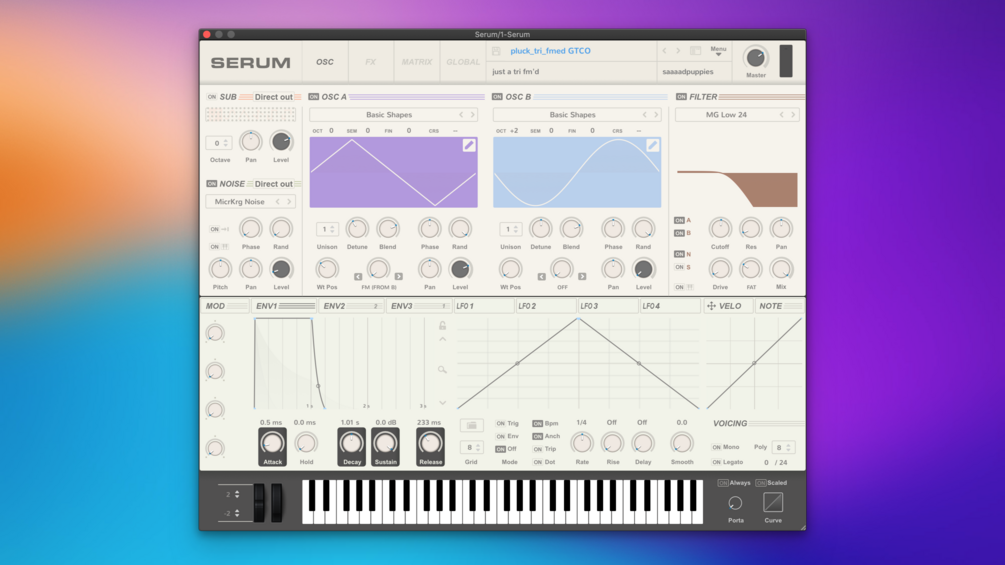Click the master output level meter
The width and height of the screenshot is (1005, 565).
point(786,61)
